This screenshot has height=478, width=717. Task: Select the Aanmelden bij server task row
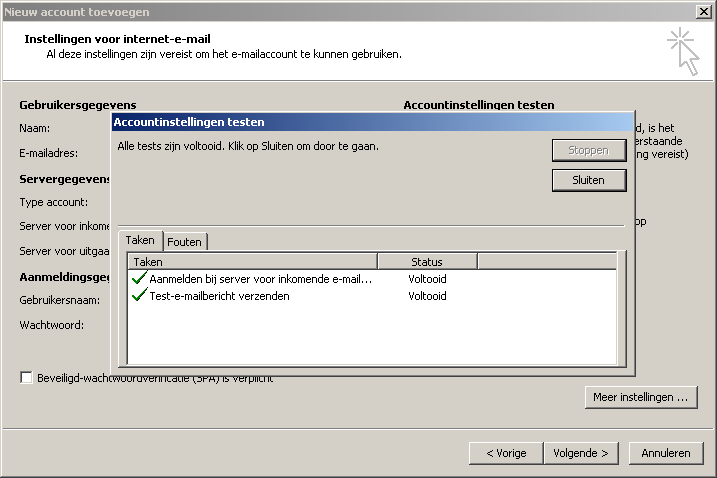(x=260, y=279)
